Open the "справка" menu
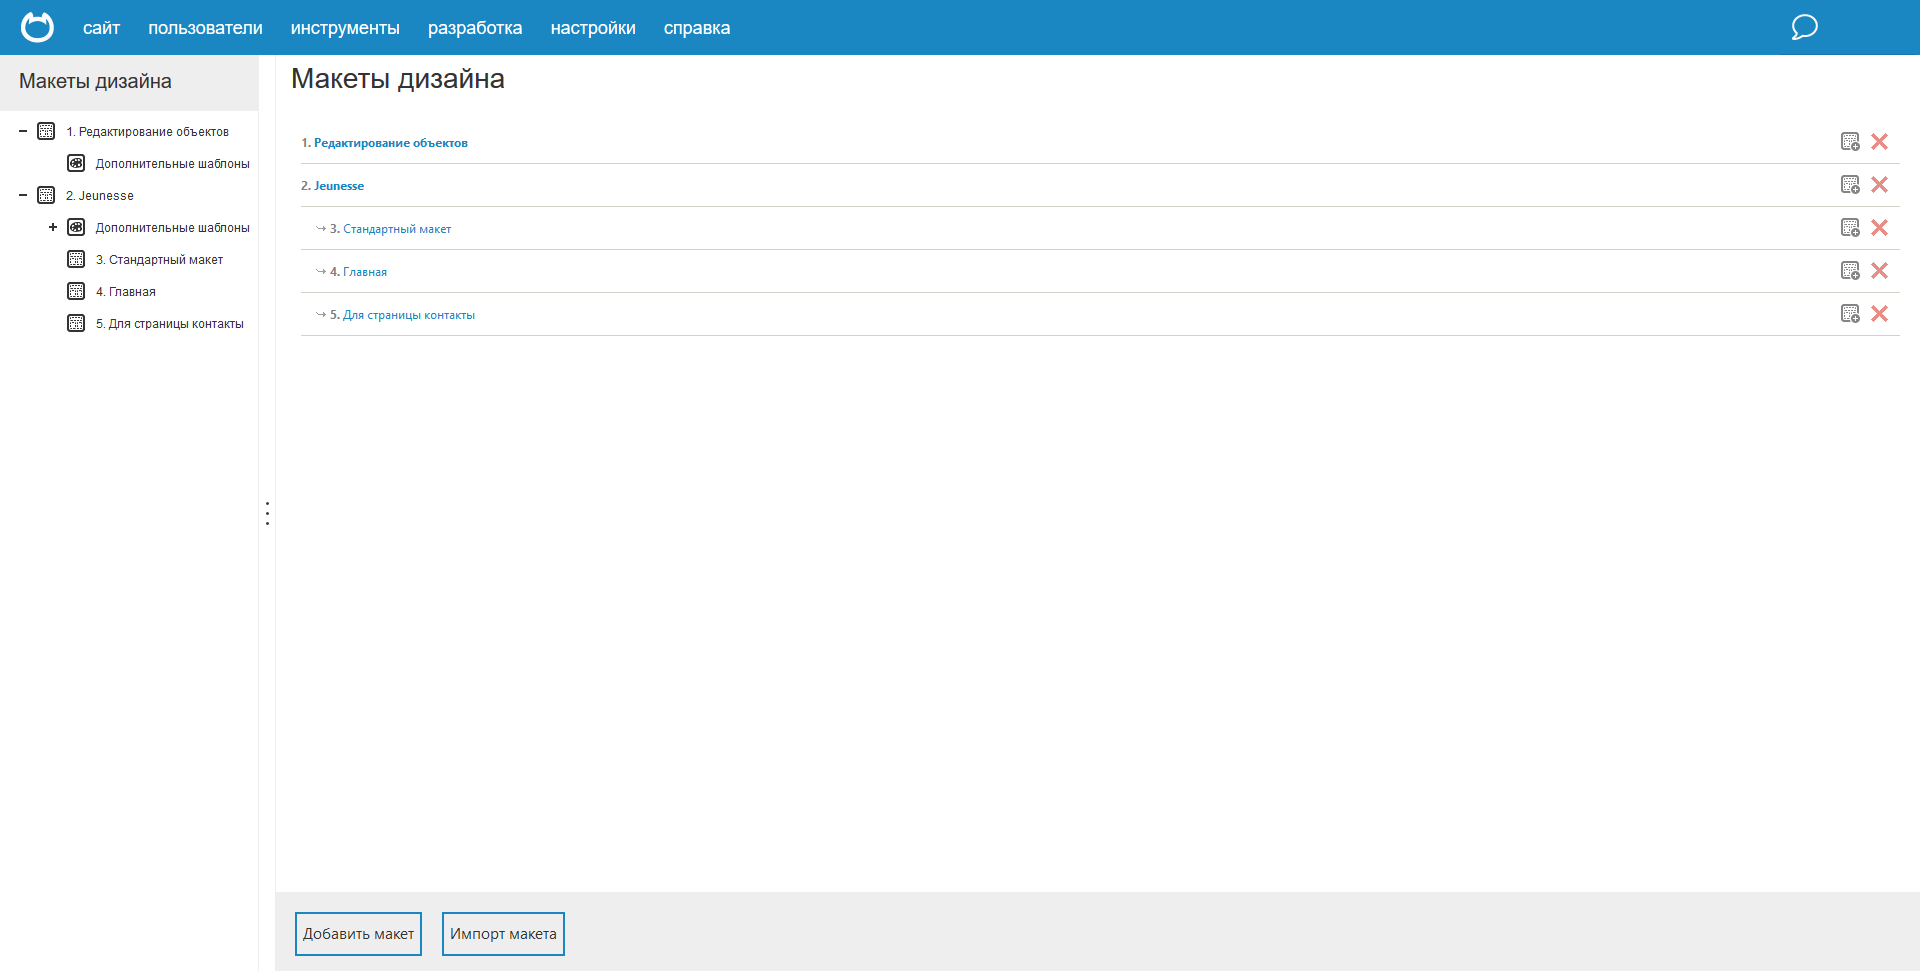This screenshot has width=1920, height=971. point(697,28)
